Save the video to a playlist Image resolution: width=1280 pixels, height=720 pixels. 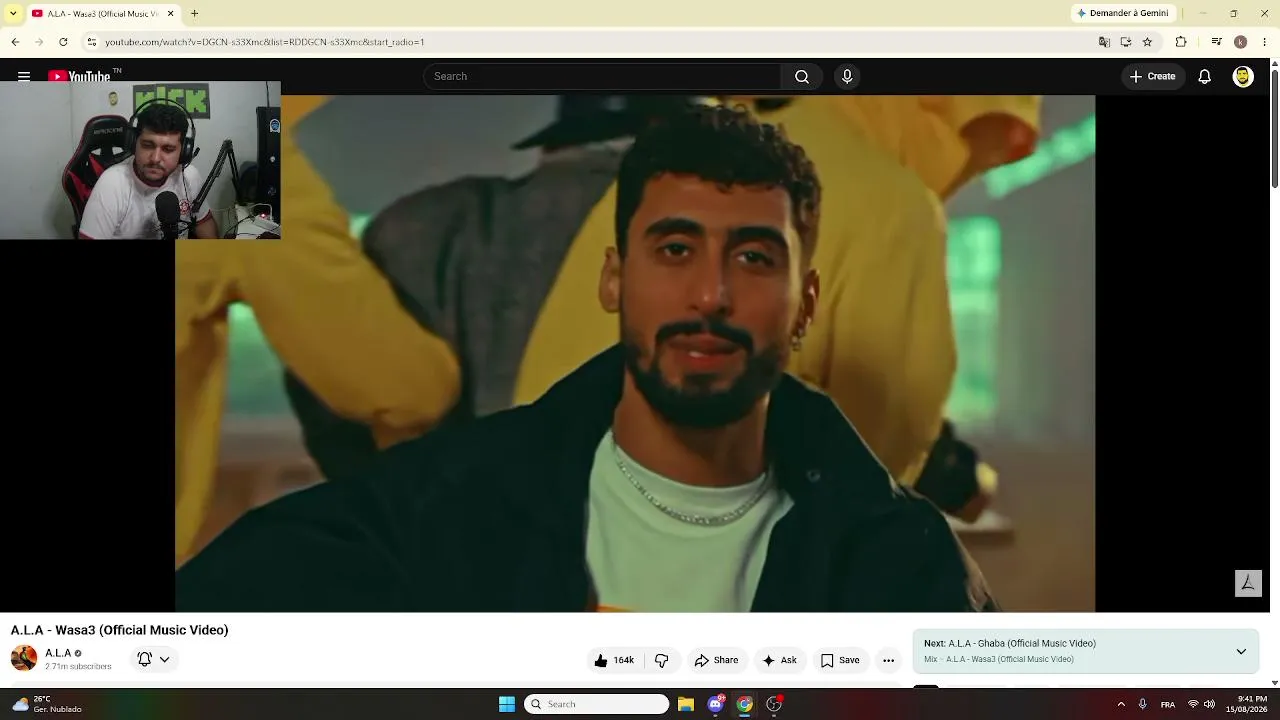pyautogui.click(x=840, y=660)
